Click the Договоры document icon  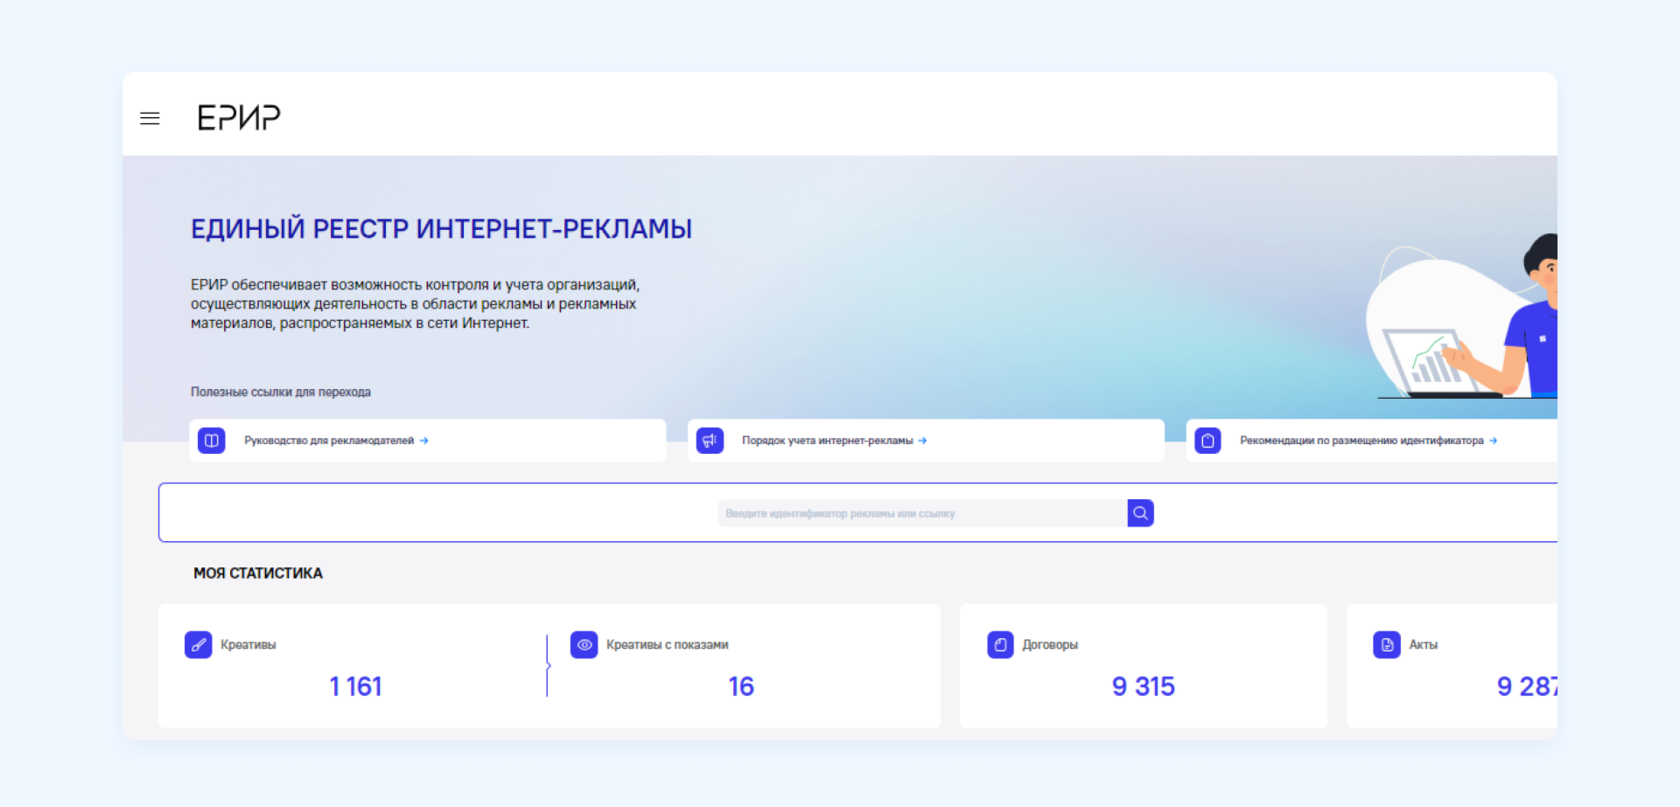pyautogui.click(x=1000, y=645)
